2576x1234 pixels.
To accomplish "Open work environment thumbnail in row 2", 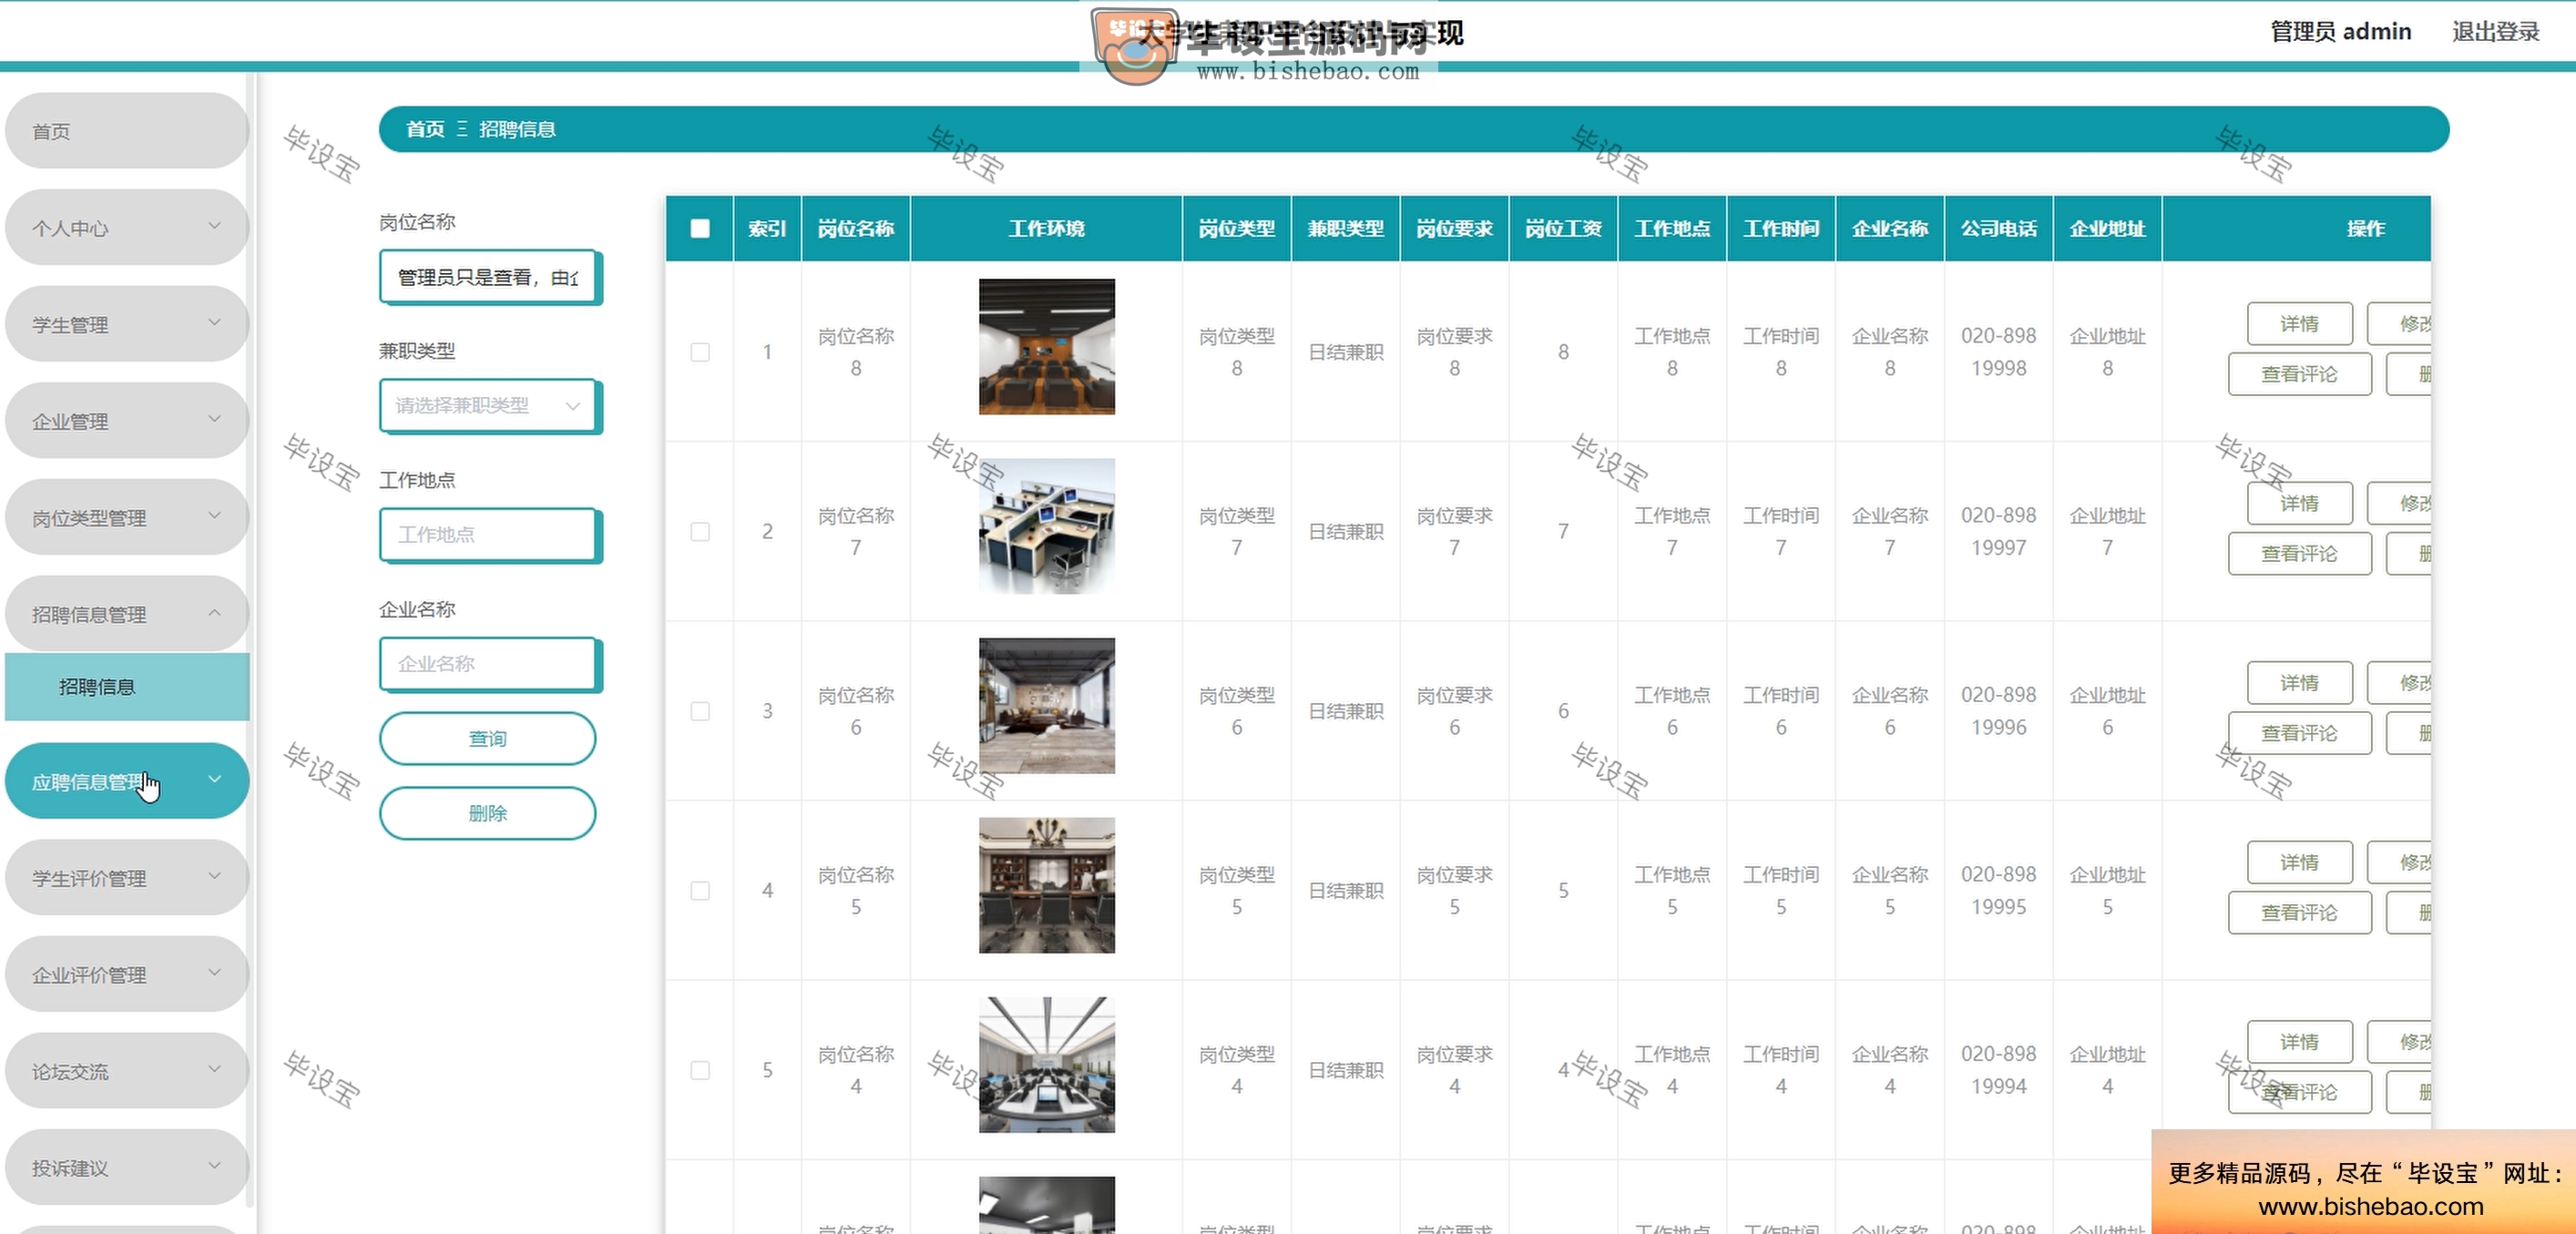I will pos(1046,526).
